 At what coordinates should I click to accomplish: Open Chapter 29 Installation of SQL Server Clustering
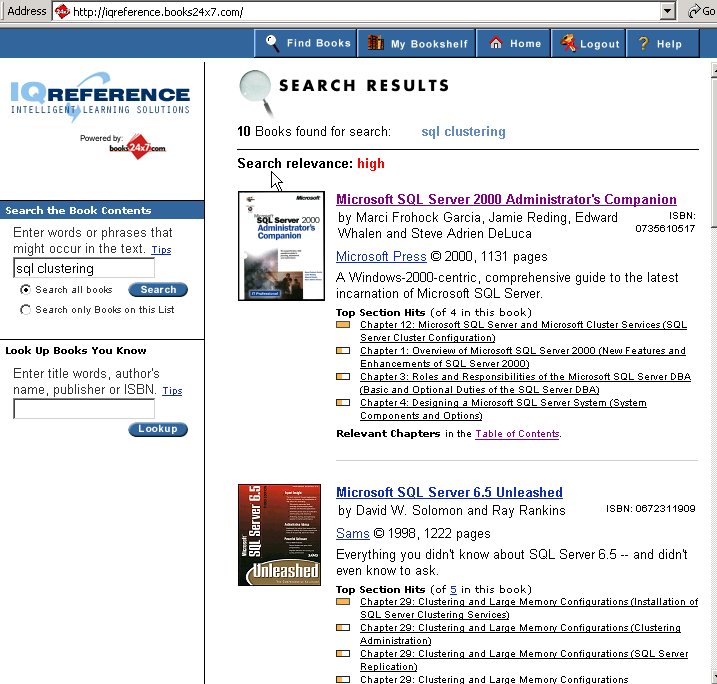point(529,608)
